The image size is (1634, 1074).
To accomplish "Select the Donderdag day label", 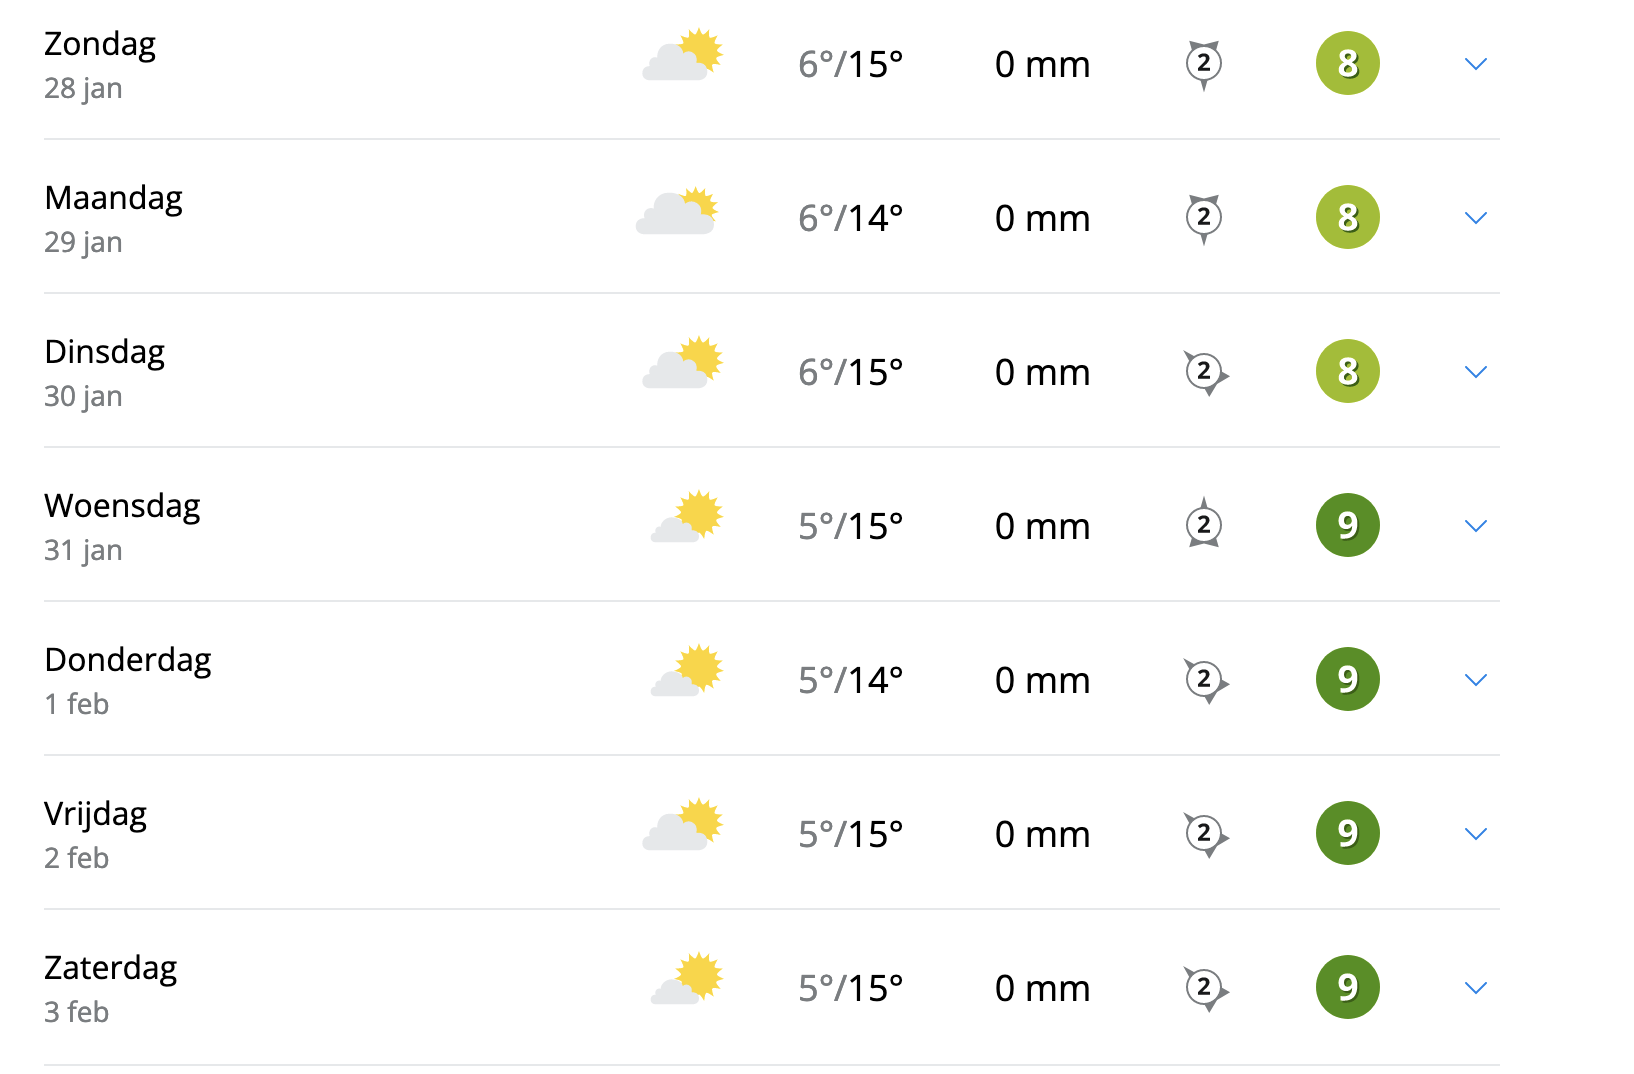I will coord(128,661).
